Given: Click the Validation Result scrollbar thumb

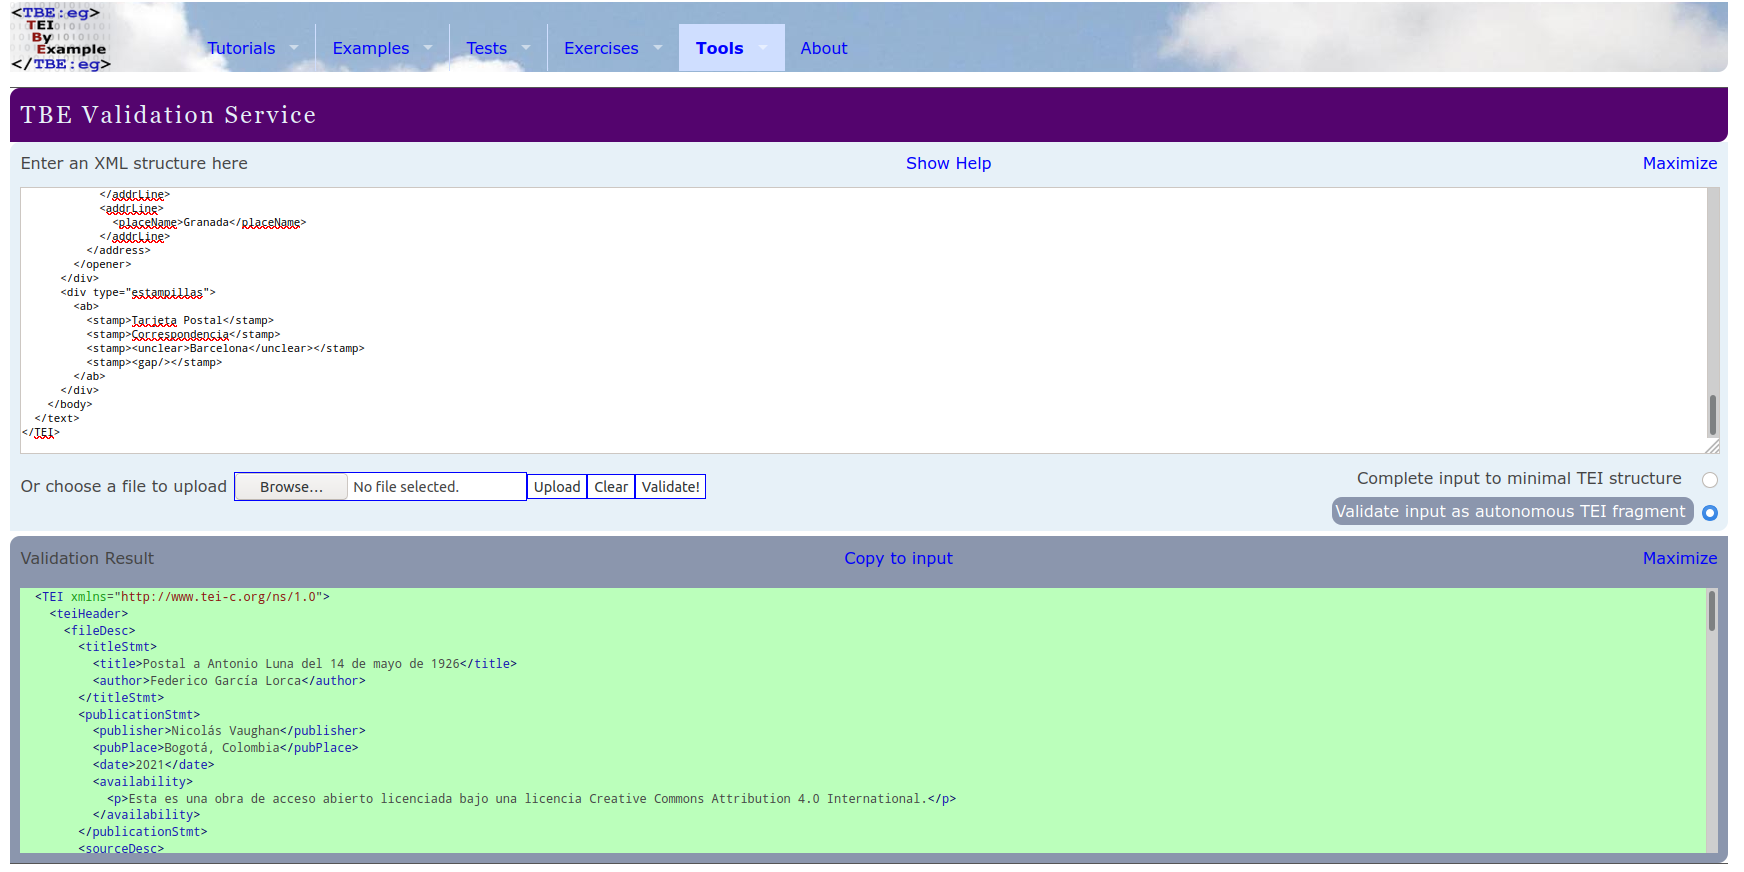Looking at the screenshot, I should (x=1711, y=611).
